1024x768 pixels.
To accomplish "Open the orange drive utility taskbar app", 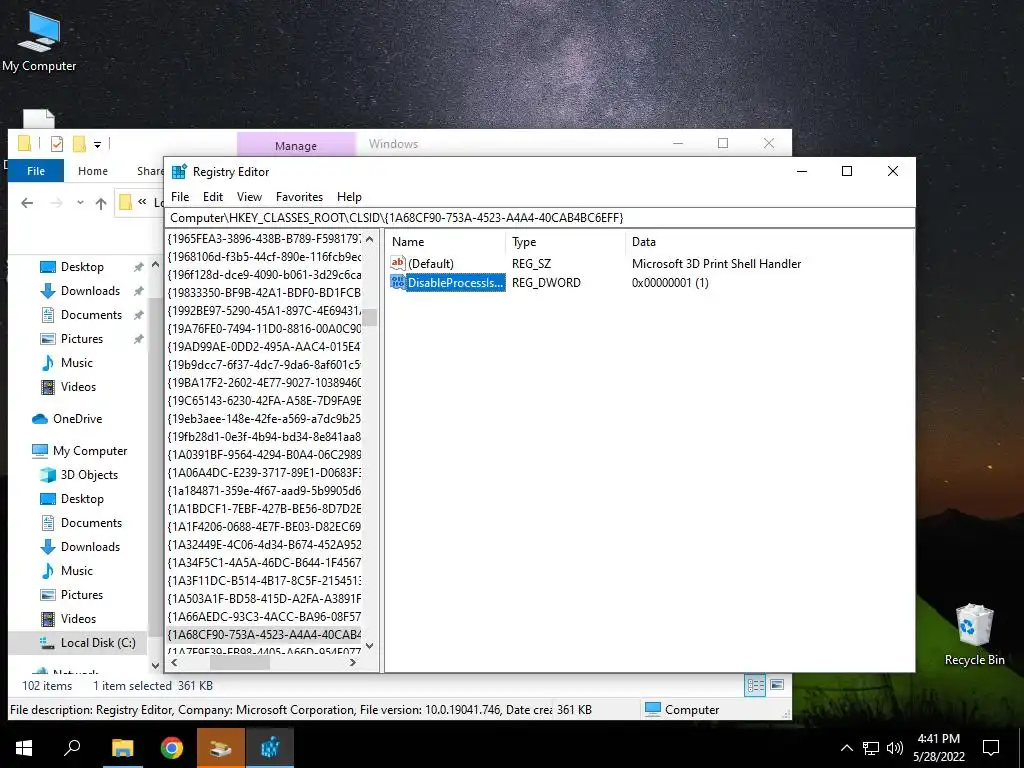I will (x=221, y=748).
